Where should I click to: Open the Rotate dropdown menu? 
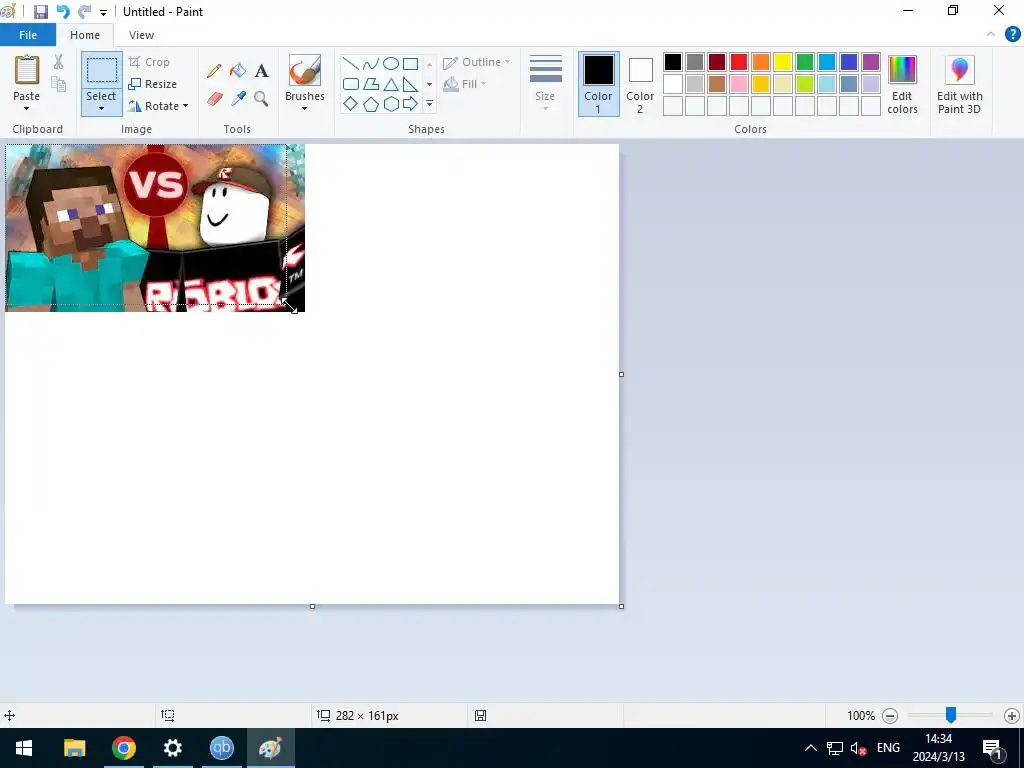coord(185,106)
